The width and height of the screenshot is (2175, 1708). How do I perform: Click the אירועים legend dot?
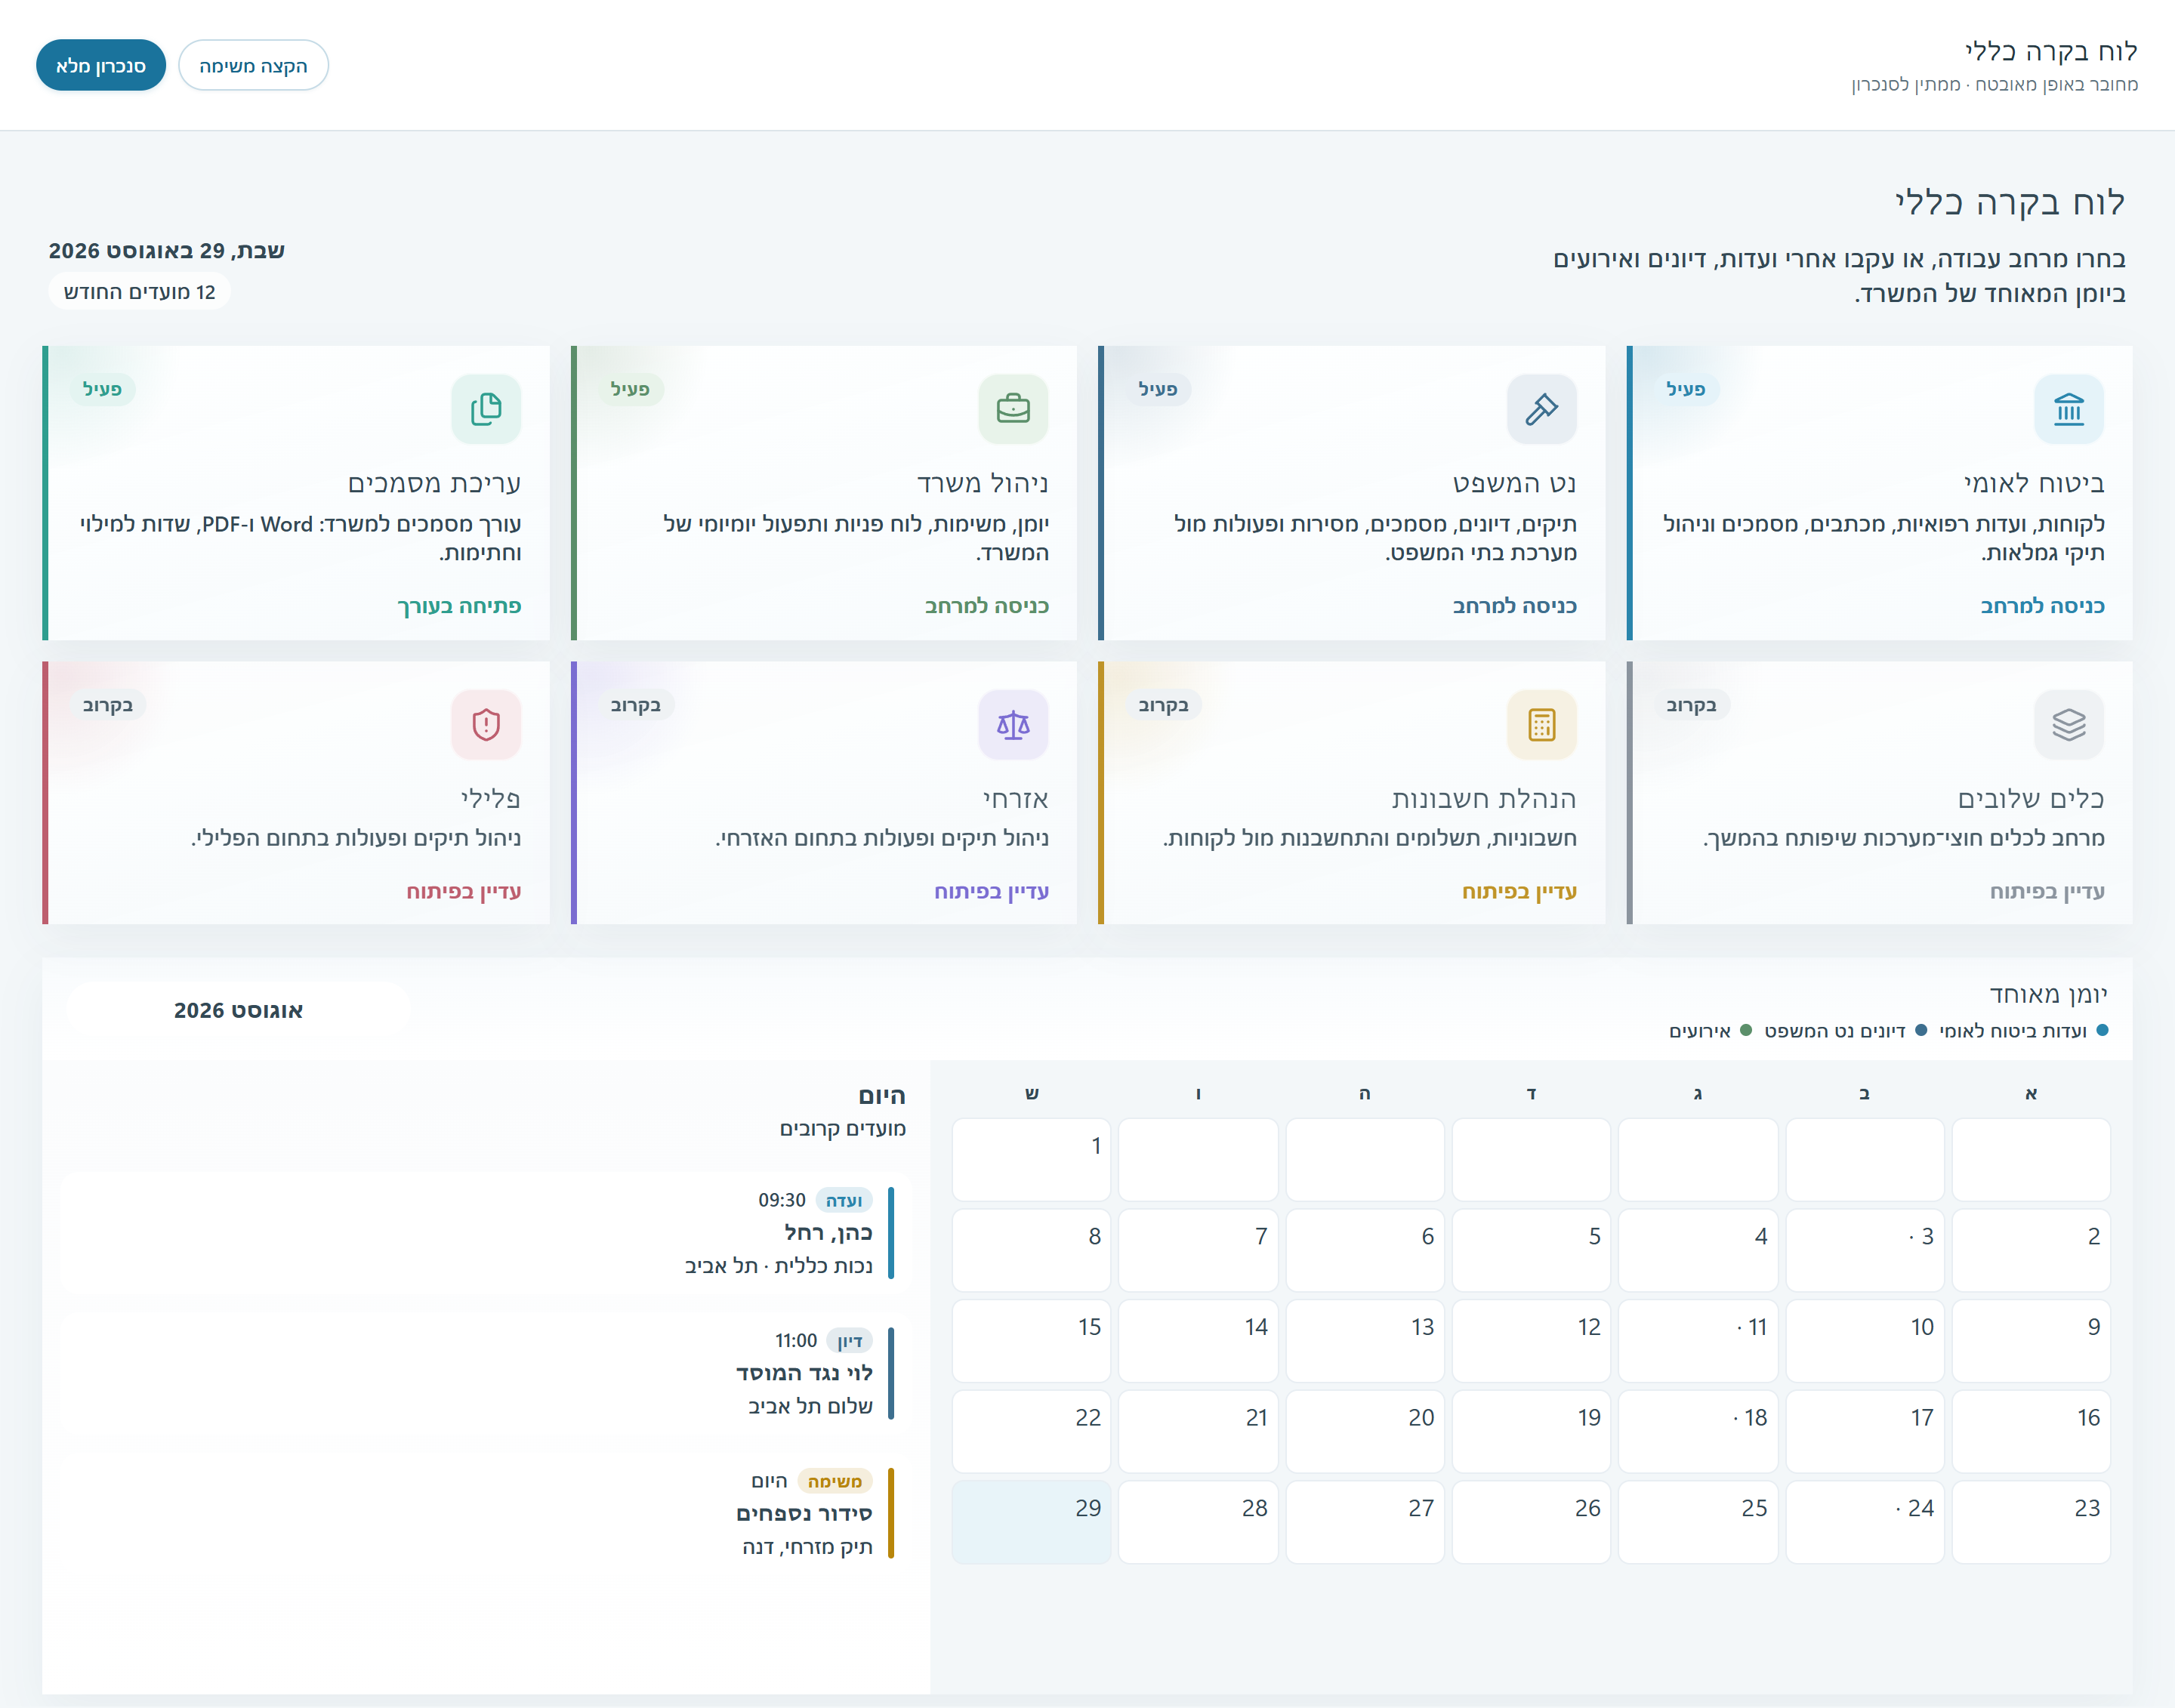pos(1746,1030)
